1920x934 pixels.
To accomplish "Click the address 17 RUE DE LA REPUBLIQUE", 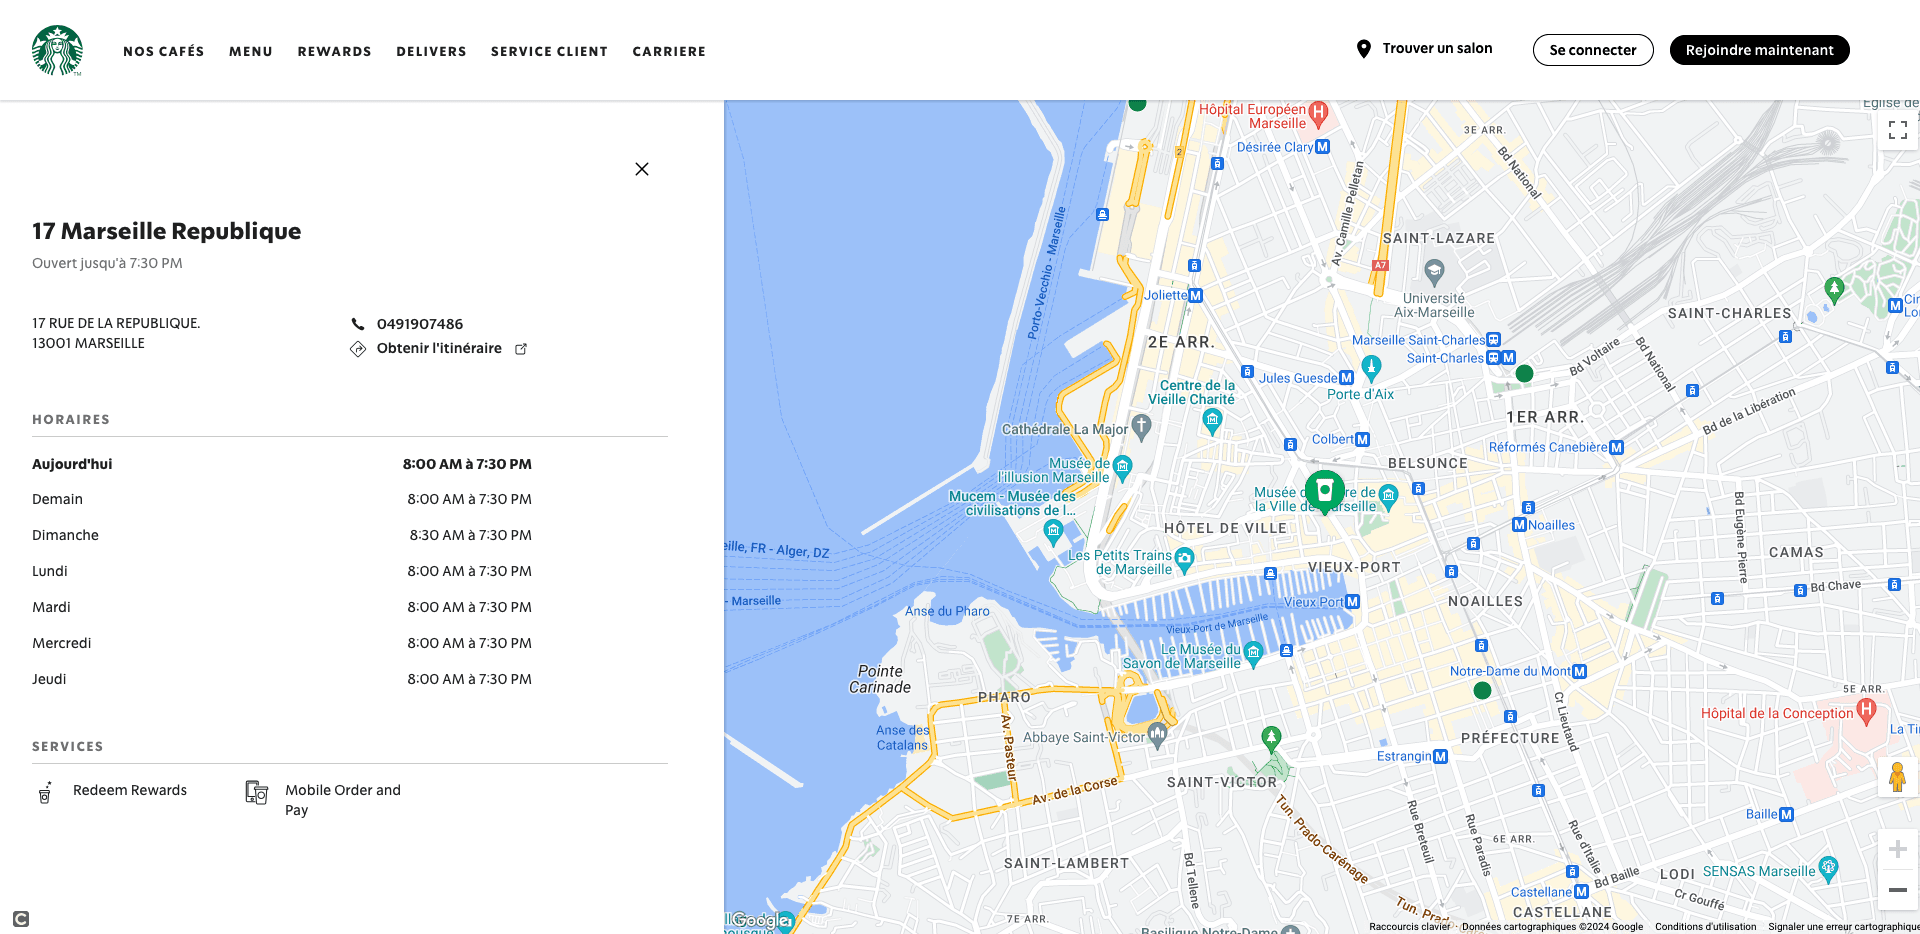I will tap(116, 323).
